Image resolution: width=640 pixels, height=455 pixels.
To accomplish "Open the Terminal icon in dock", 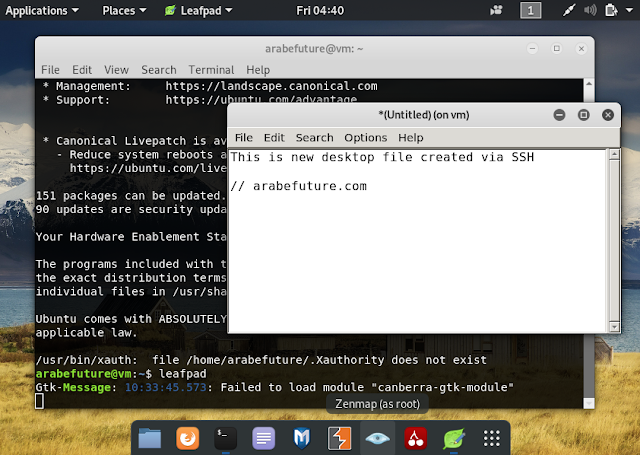I will [226, 438].
